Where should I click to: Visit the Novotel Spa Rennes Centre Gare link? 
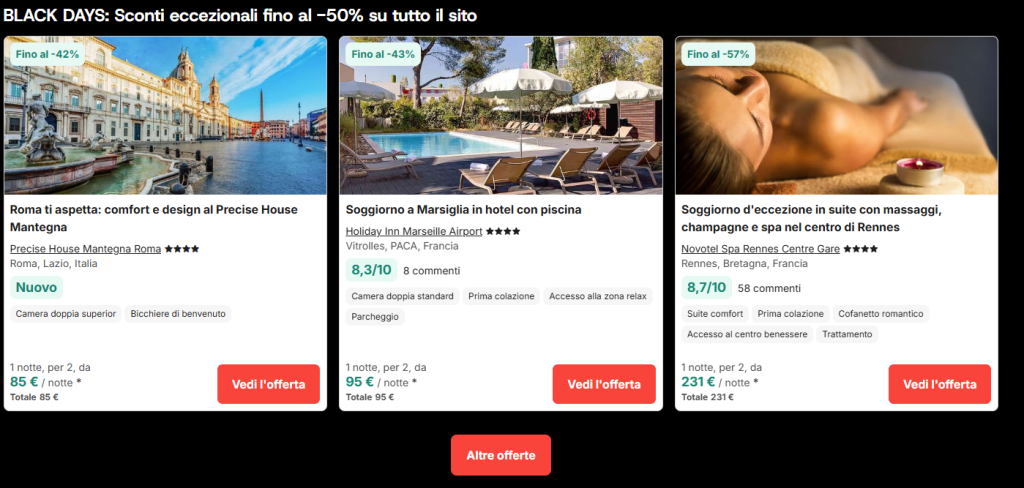click(x=761, y=249)
